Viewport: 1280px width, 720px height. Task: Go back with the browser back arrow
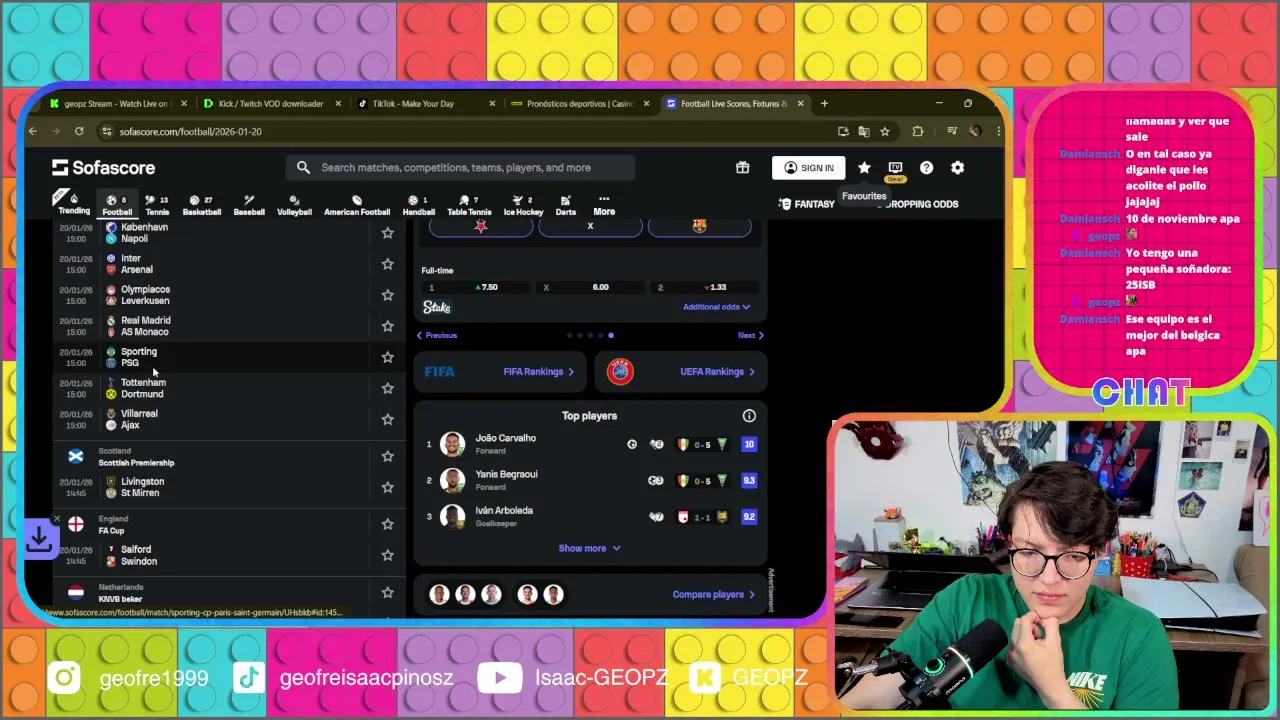[33, 131]
